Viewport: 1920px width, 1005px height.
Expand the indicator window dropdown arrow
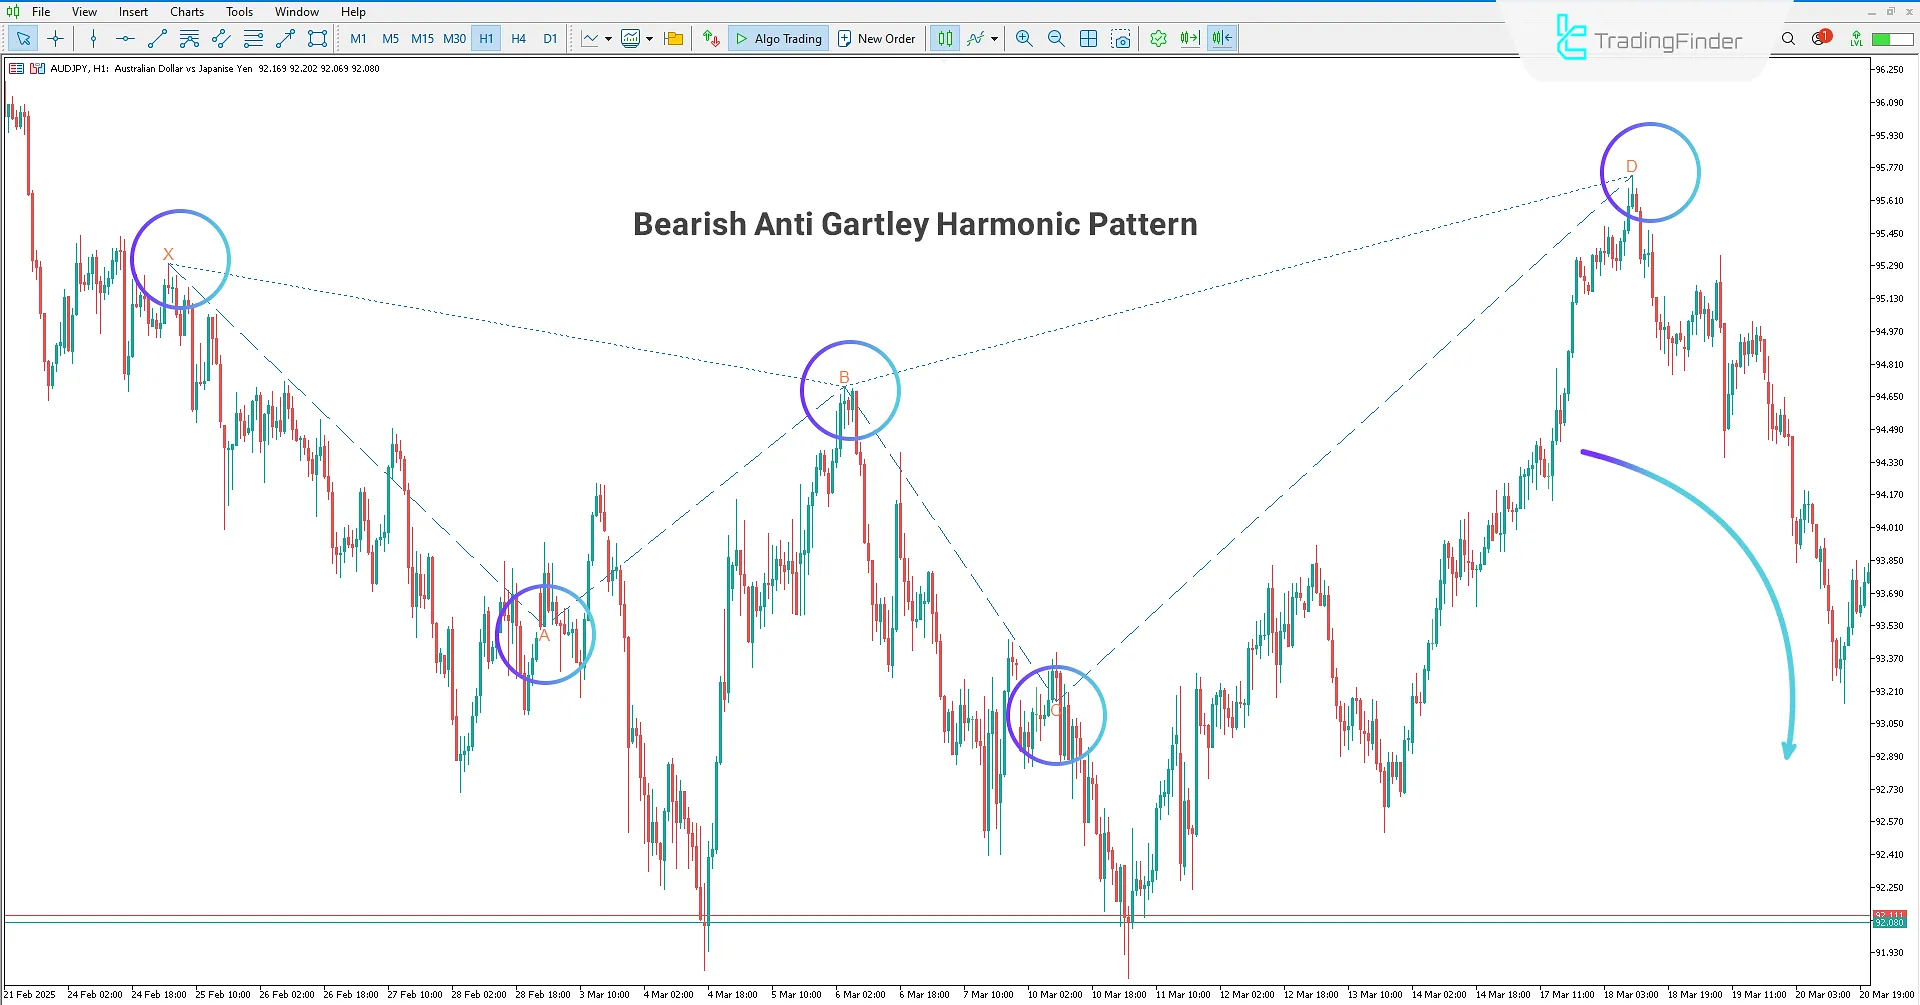(x=649, y=38)
